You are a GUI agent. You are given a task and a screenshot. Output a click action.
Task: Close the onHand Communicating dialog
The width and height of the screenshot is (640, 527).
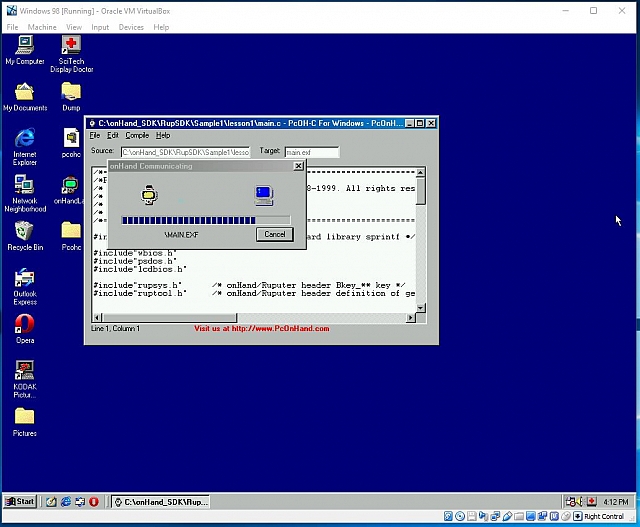pyautogui.click(x=298, y=166)
